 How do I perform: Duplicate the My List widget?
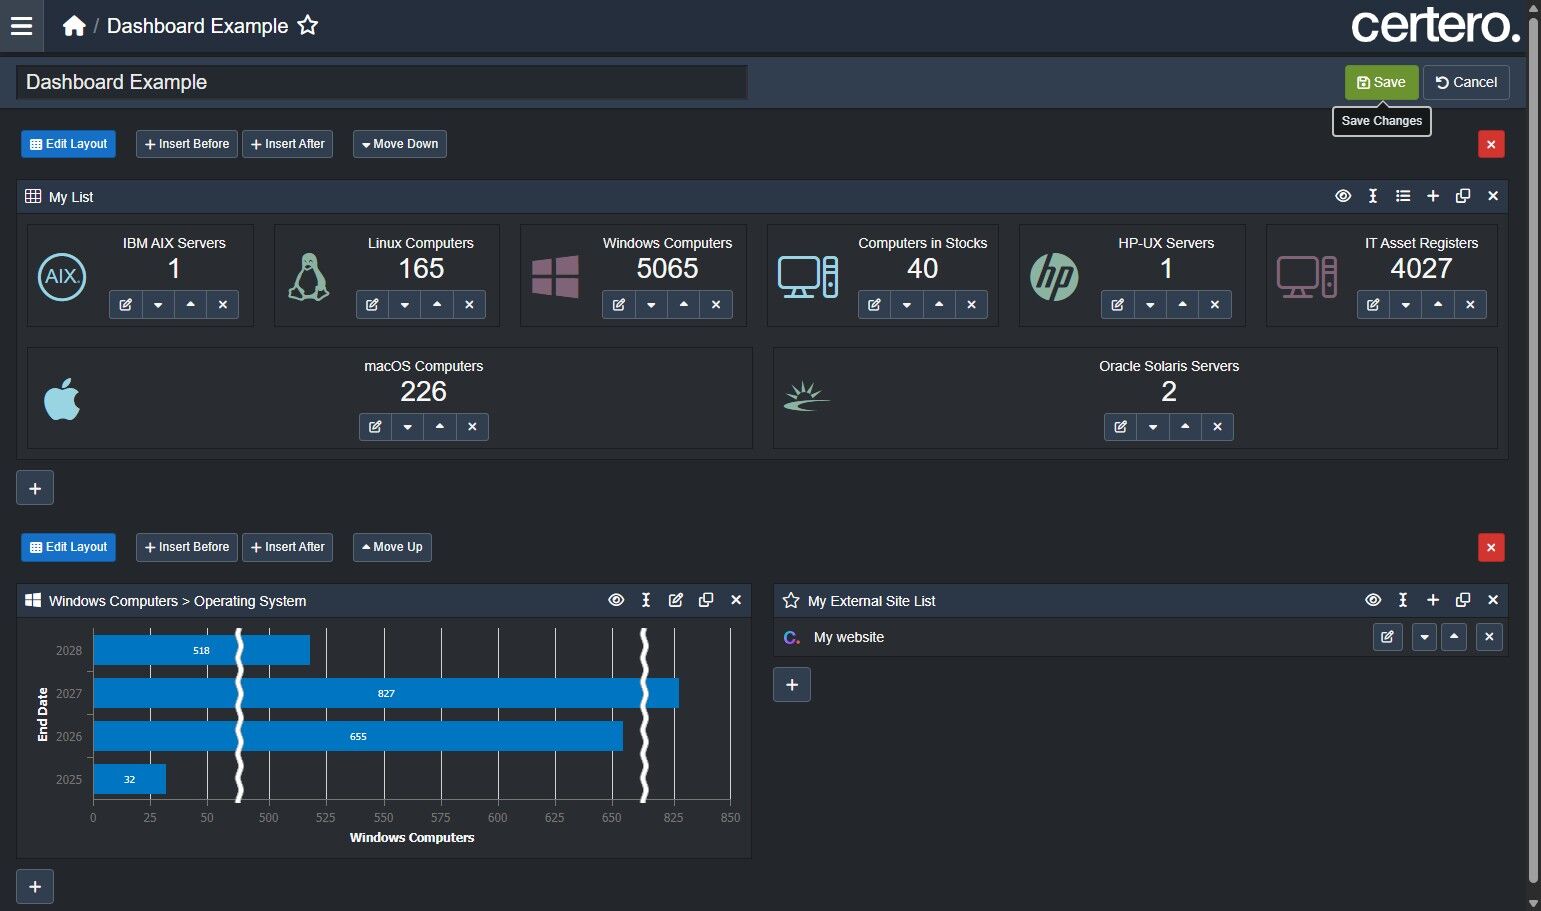[x=1463, y=196]
